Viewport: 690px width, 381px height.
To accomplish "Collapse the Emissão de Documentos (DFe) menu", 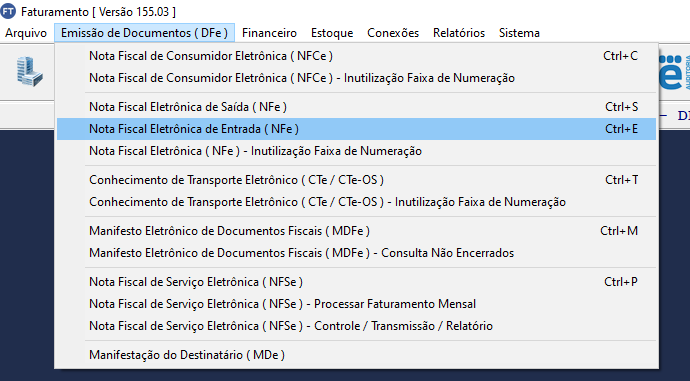I will [144, 33].
